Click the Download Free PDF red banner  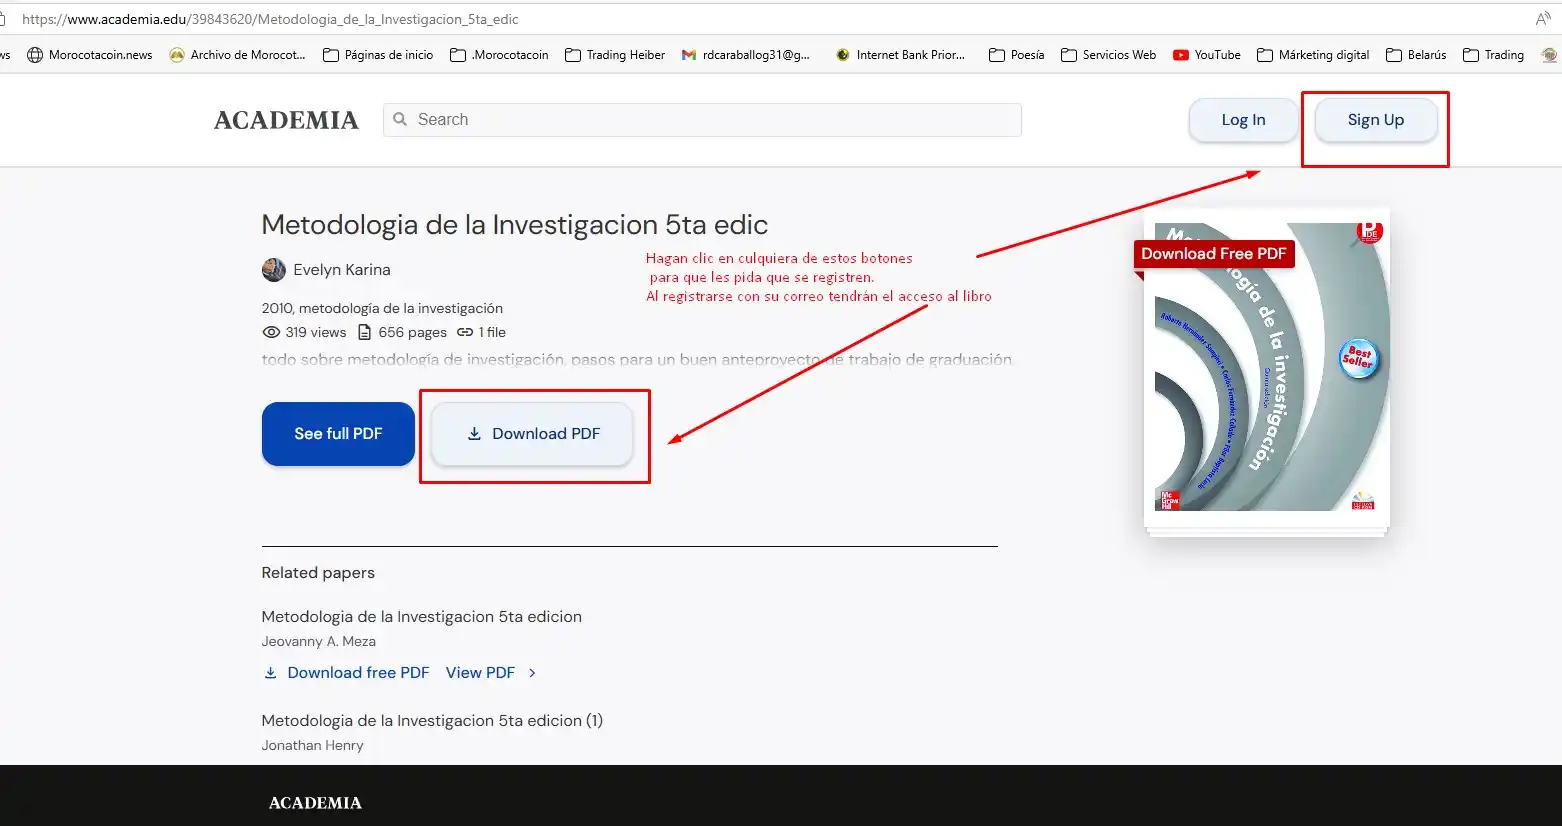coord(1214,254)
